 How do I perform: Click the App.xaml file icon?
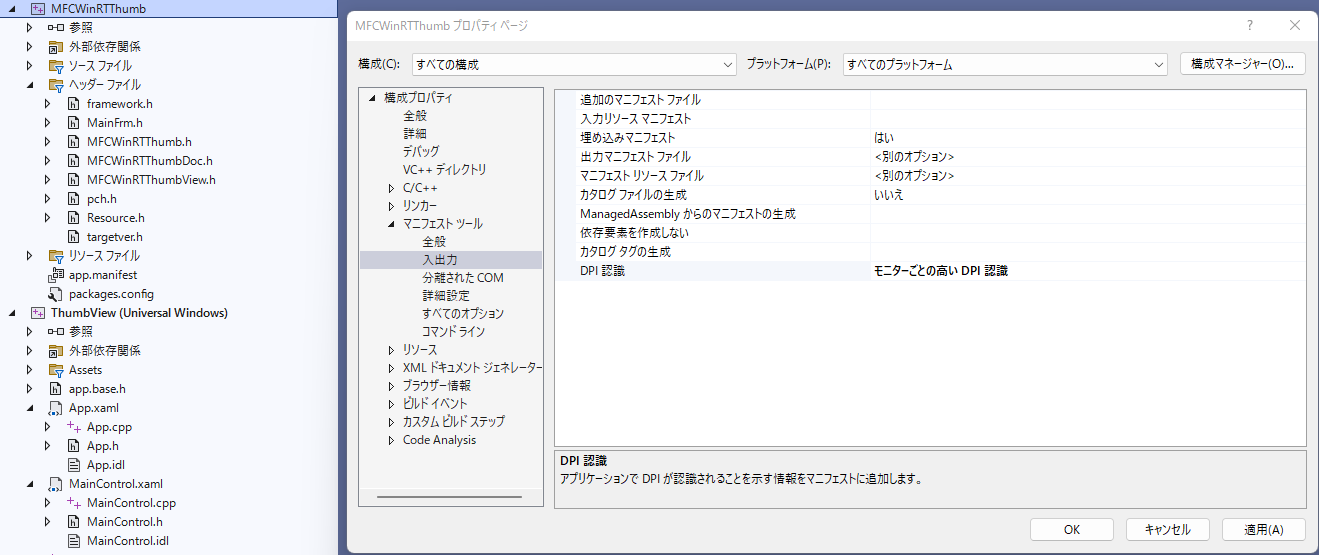coord(56,408)
